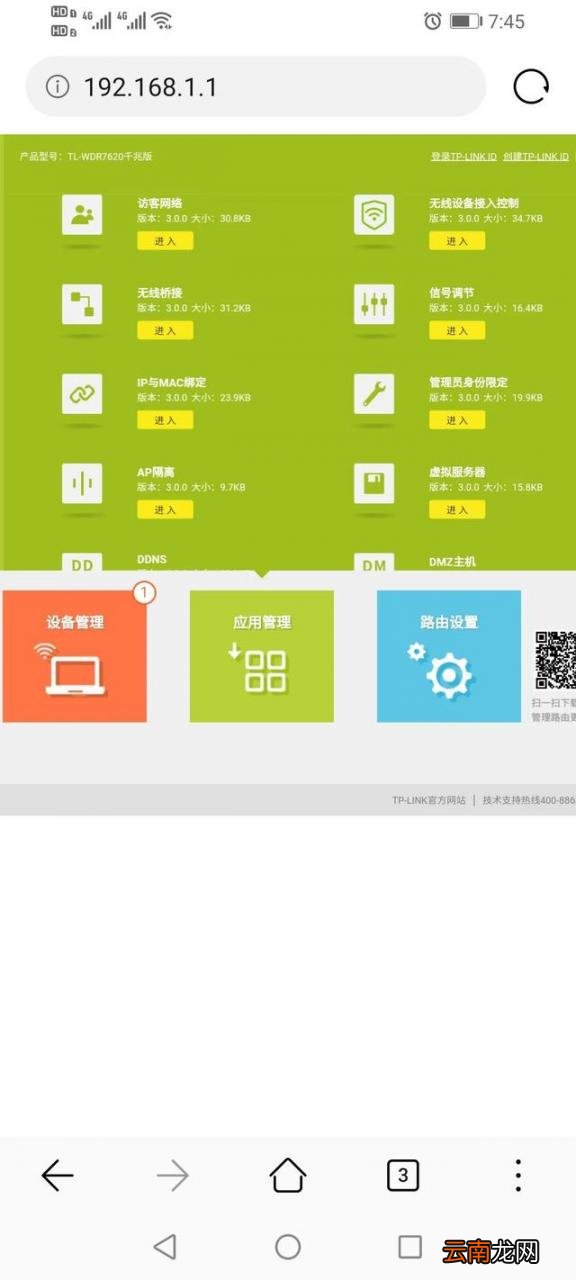The width and height of the screenshot is (576, 1280).
Task: Open the Signal Adjustment (信号调节) sliders icon
Action: 374,304
